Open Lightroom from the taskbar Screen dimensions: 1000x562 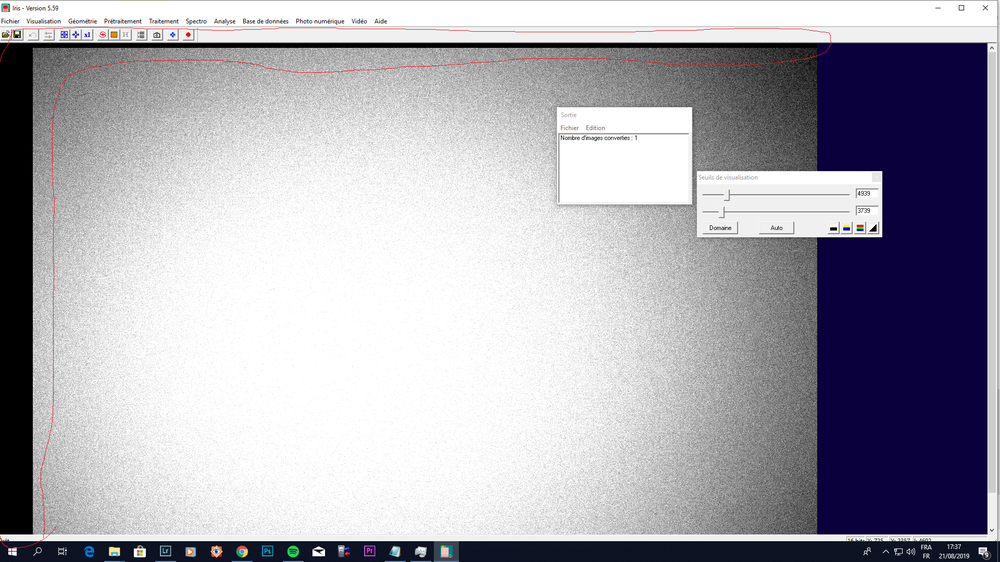pyautogui.click(x=165, y=552)
